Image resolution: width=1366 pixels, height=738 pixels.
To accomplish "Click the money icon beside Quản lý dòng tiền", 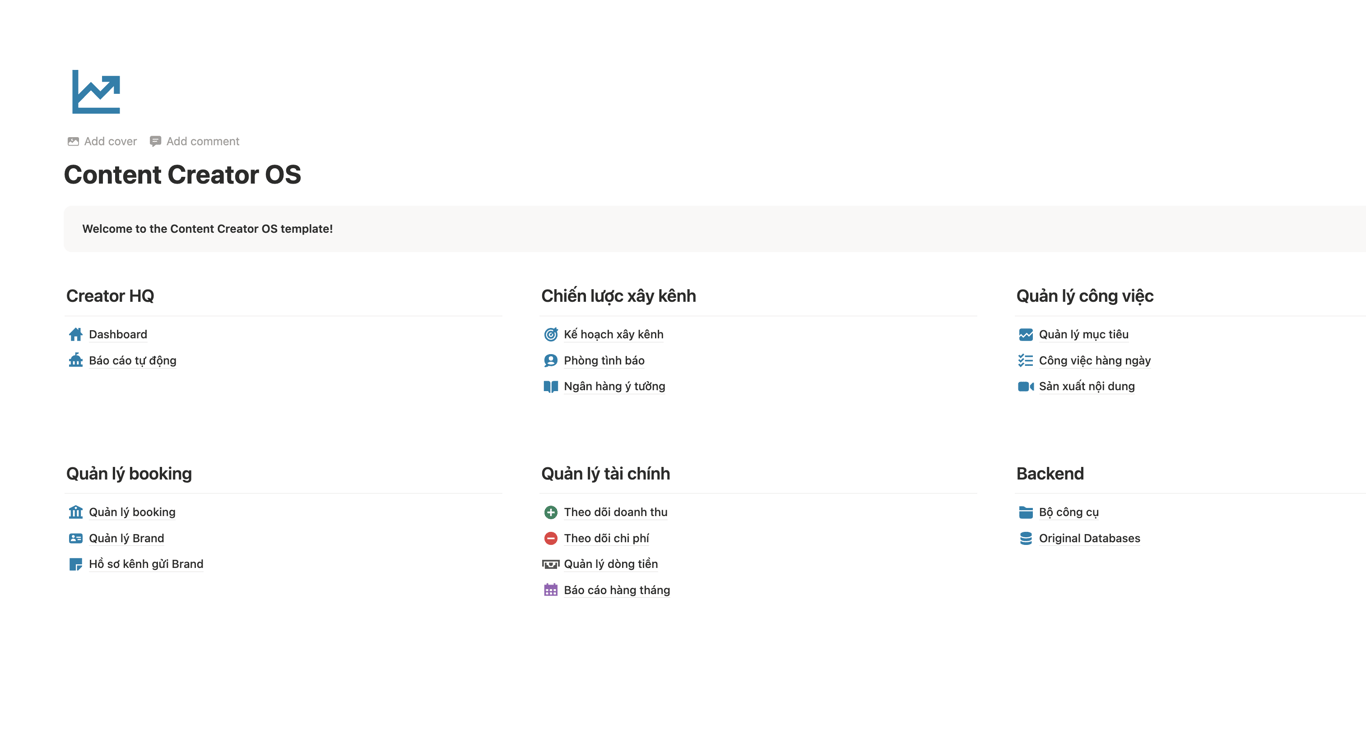I will point(551,564).
